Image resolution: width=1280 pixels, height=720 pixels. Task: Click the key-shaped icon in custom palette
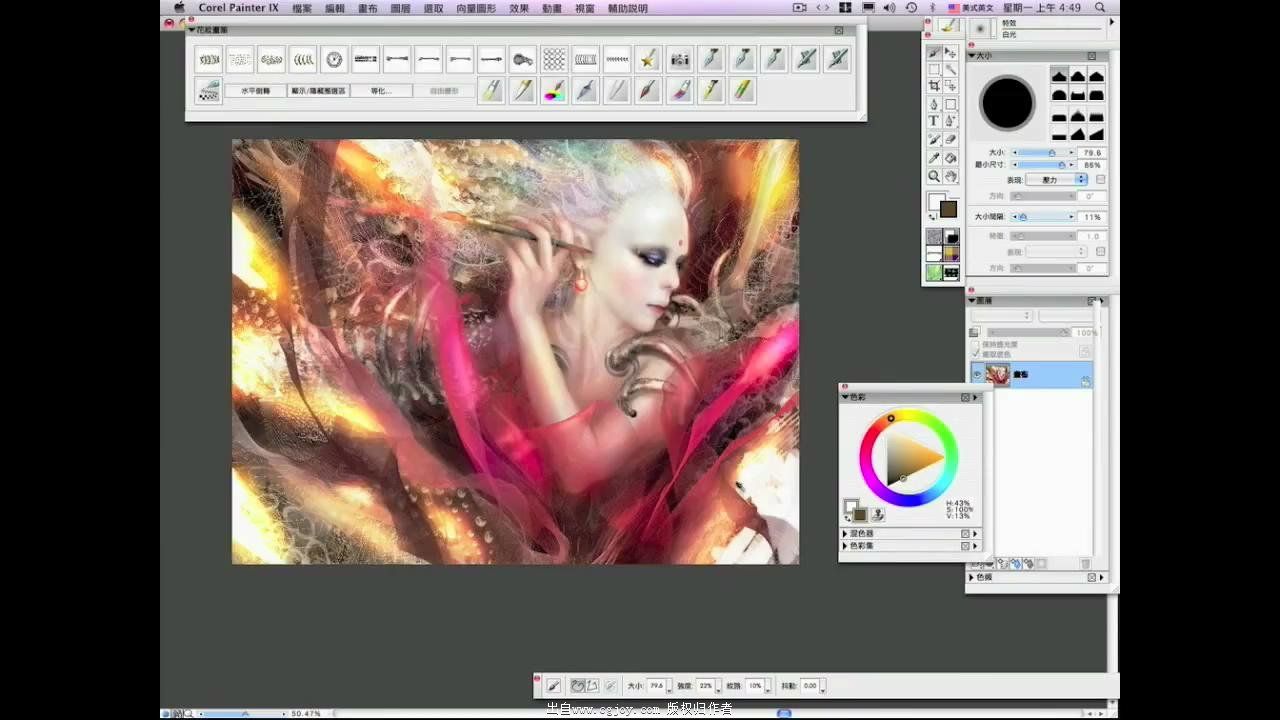pos(522,59)
